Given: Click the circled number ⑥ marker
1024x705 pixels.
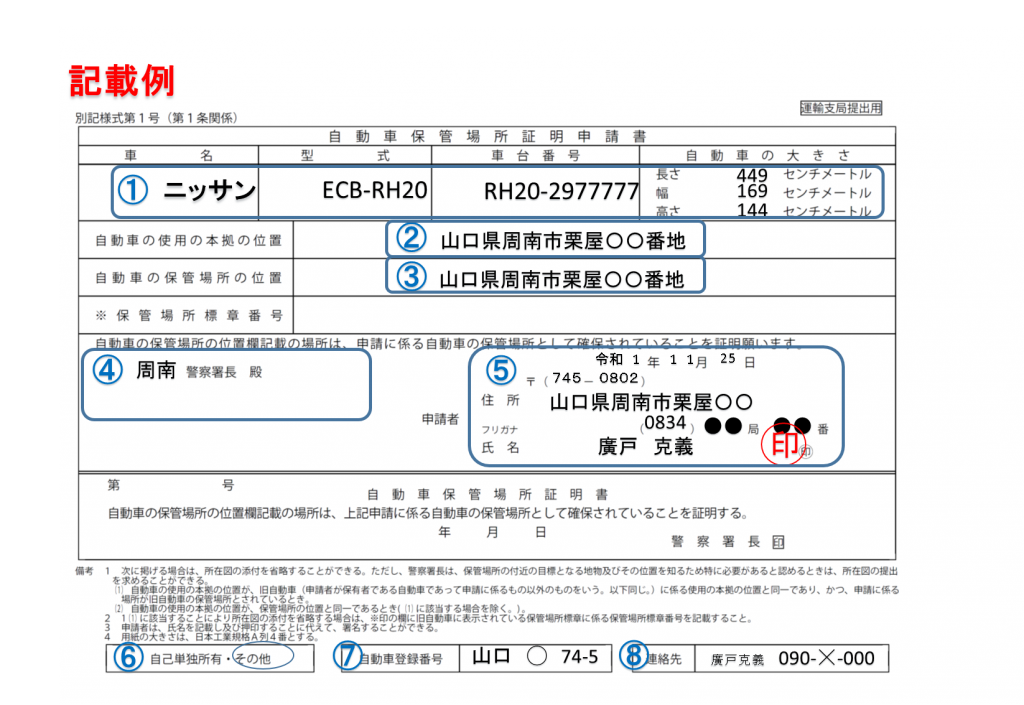Looking at the screenshot, I should 125,657.
